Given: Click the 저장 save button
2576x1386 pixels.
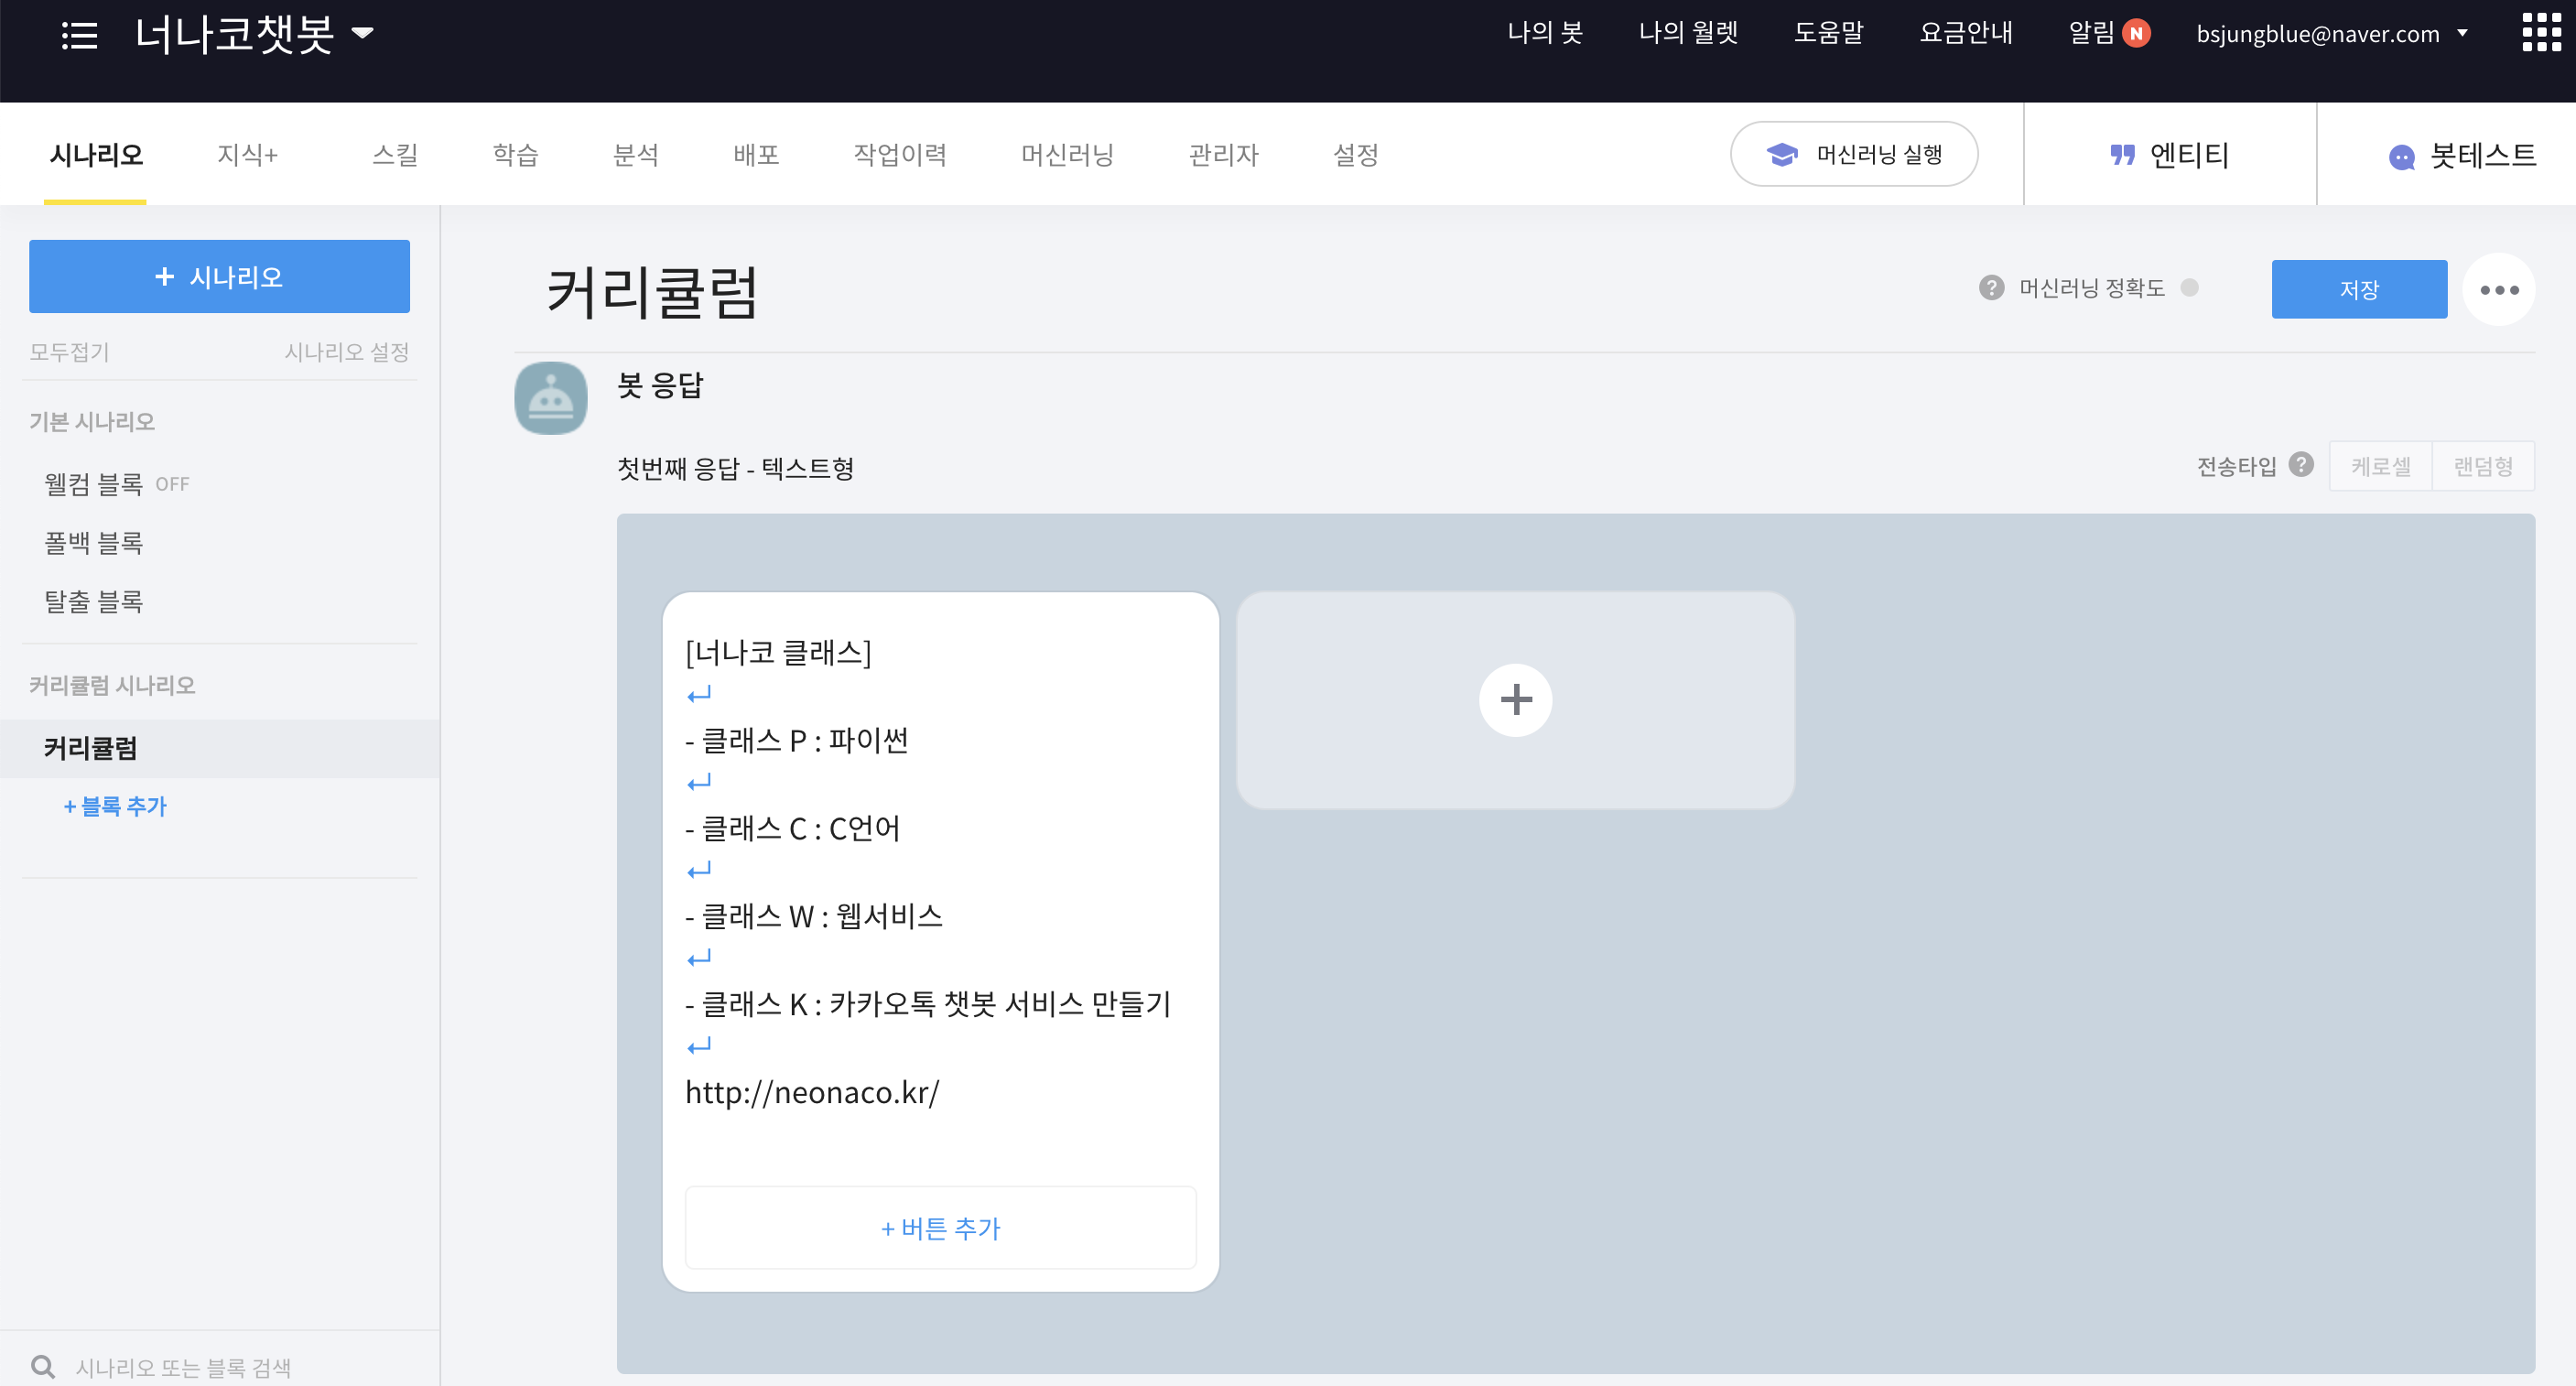Looking at the screenshot, I should [x=2358, y=290].
